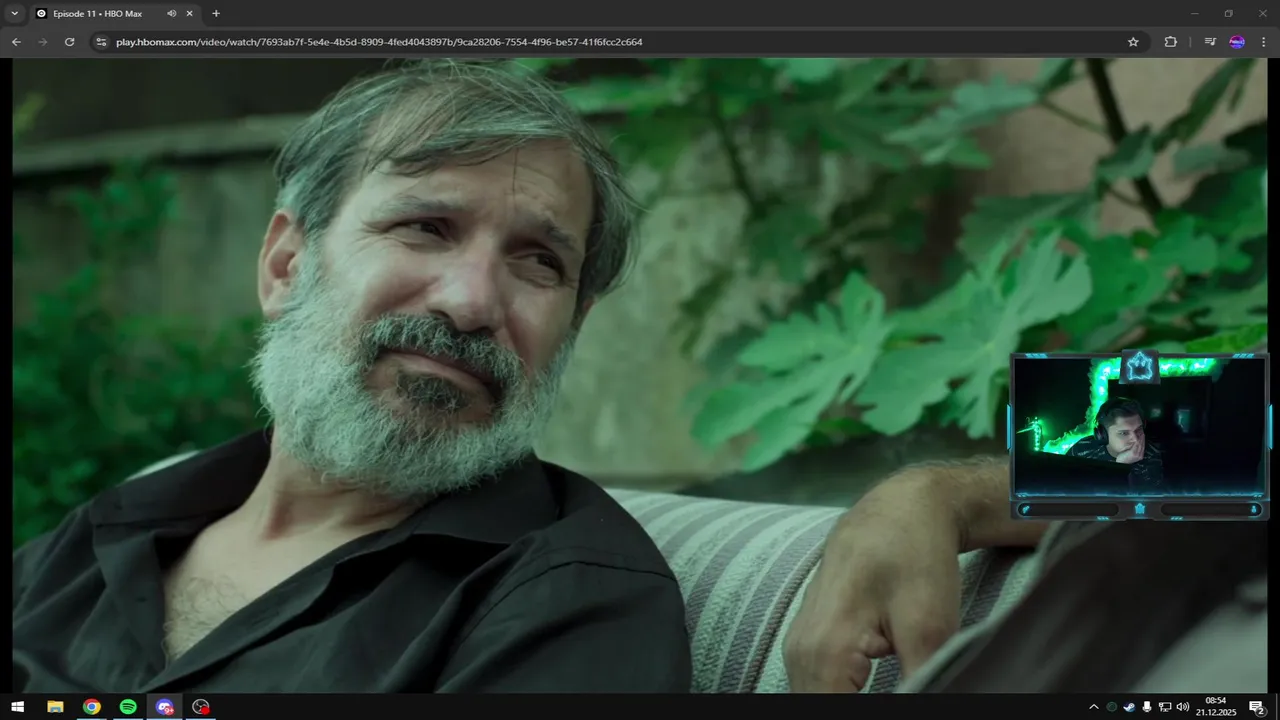
Task: Switch to Chrome in the taskbar
Action: click(x=91, y=707)
